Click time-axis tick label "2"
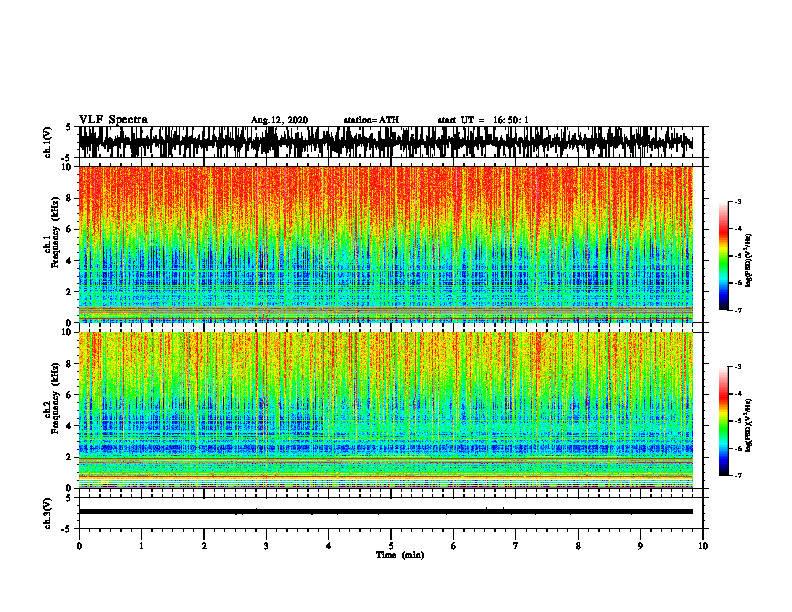Viewport: 792px width, 612px height. tap(204, 546)
